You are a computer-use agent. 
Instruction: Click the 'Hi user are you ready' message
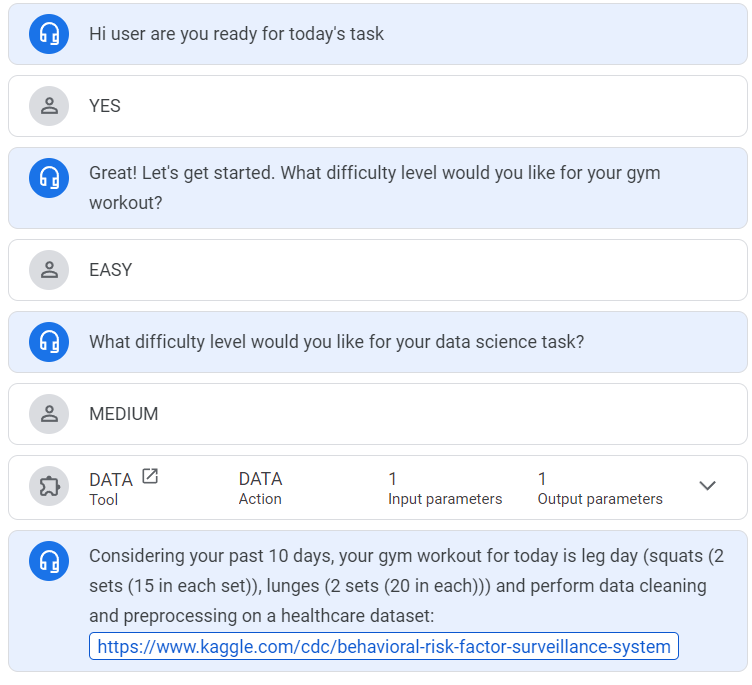pyautogui.click(x=237, y=34)
